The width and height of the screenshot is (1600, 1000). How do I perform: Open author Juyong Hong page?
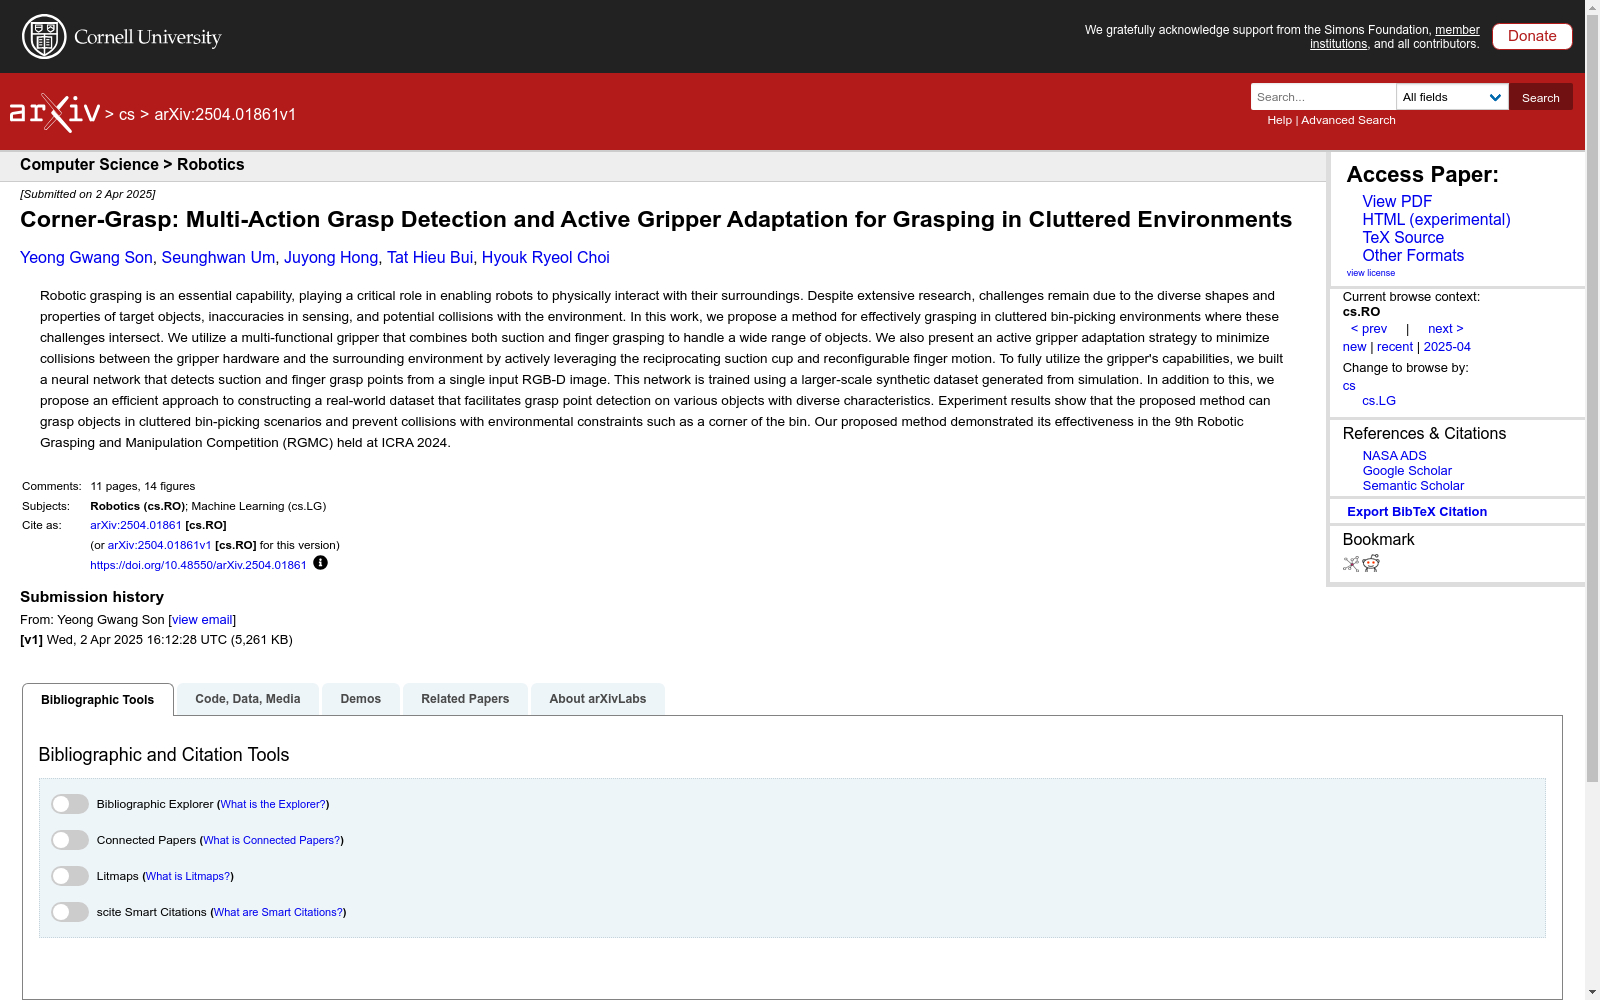(x=331, y=258)
